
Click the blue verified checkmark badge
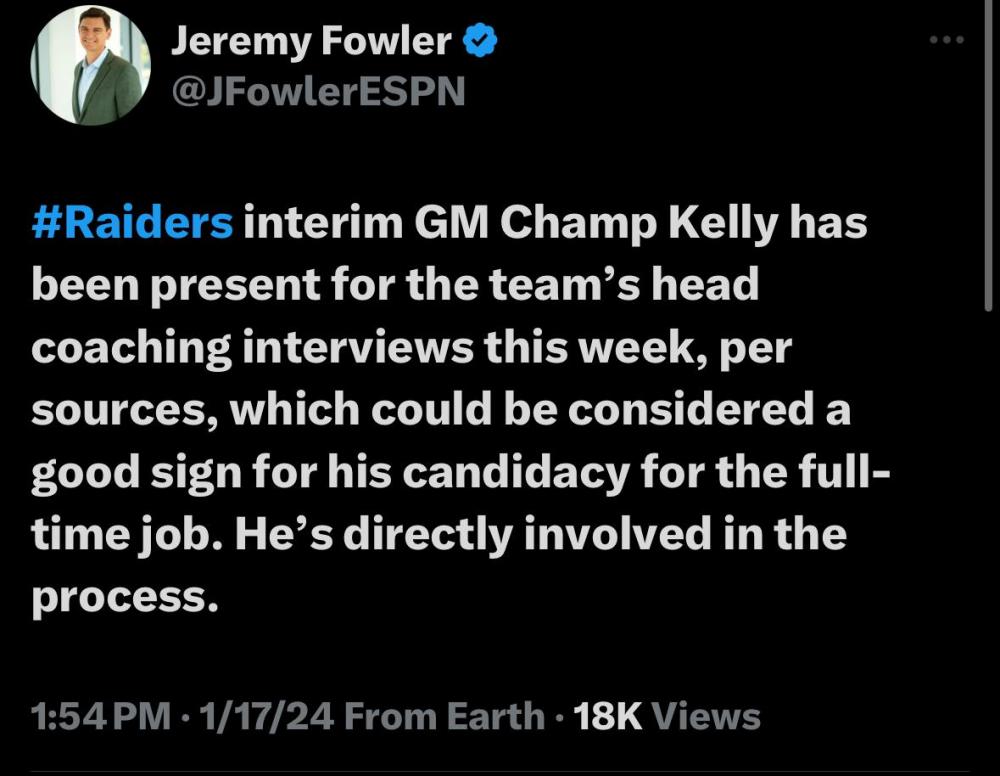[x=479, y=42]
